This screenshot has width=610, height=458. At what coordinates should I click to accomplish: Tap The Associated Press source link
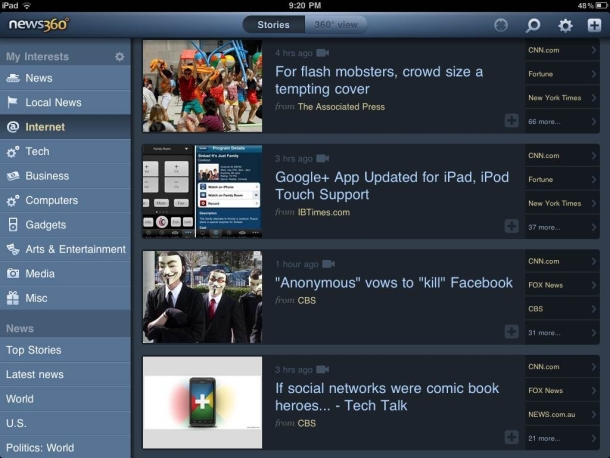pyautogui.click(x=341, y=107)
